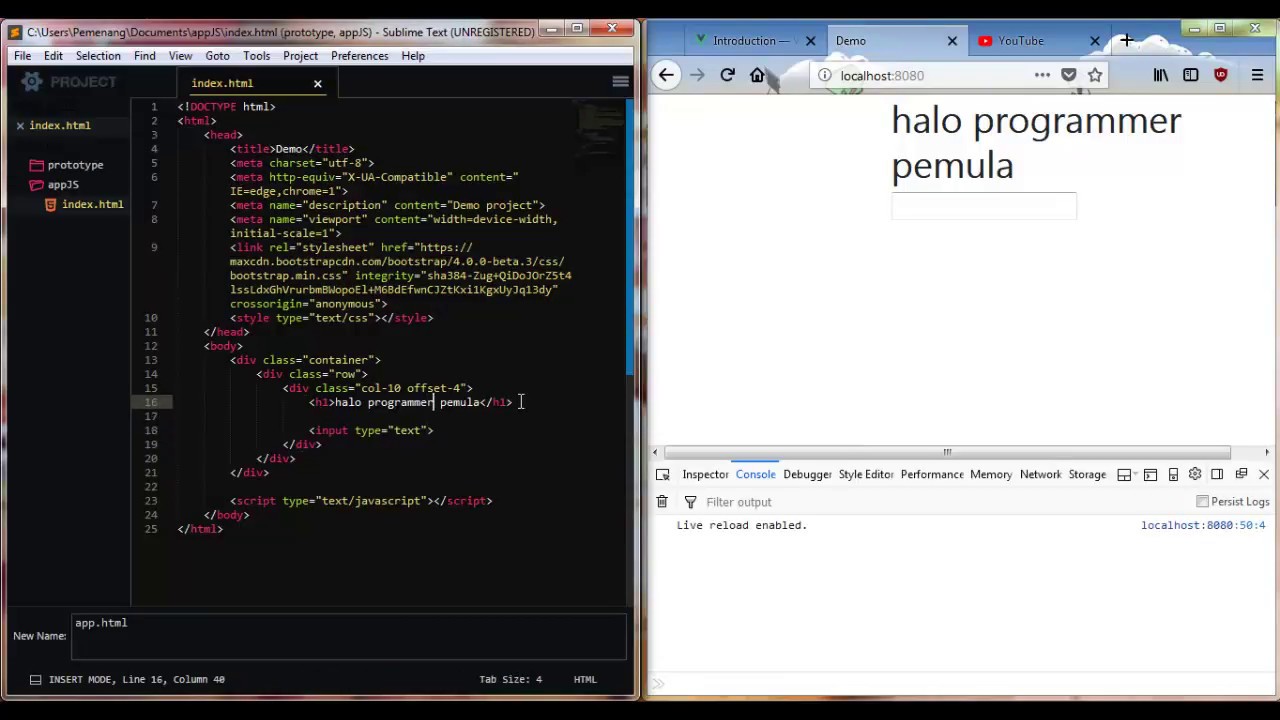The height and width of the screenshot is (720, 1280).
Task: Click the code minimap in Sublime
Action: [600, 130]
